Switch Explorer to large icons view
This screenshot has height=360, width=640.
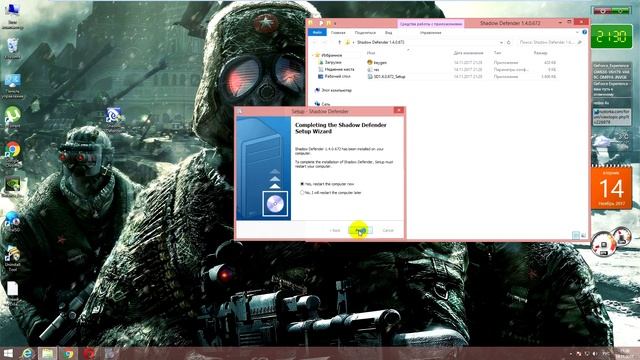583,235
